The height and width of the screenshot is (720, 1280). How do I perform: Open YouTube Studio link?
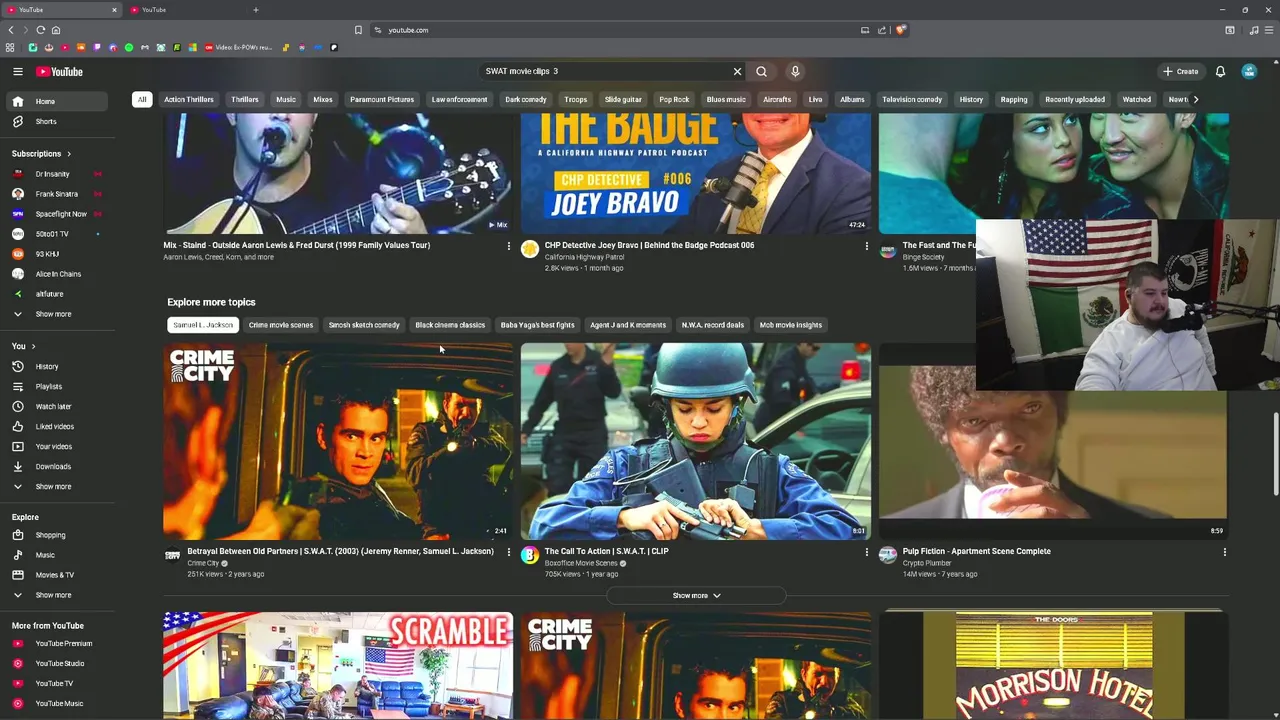(58, 664)
